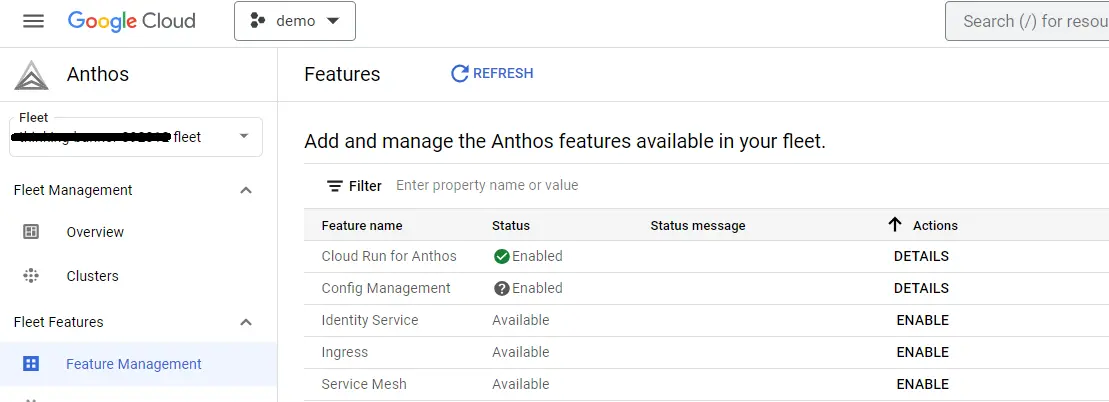Select Clusters in the sidebar
1109x402 pixels.
[92, 276]
